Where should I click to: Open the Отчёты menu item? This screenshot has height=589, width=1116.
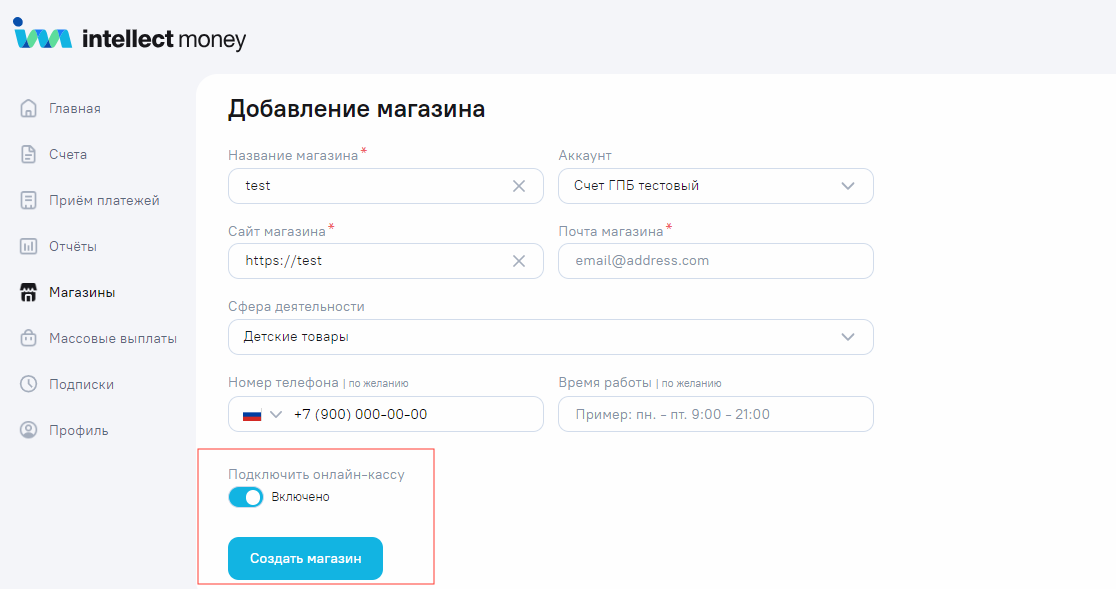pos(73,246)
